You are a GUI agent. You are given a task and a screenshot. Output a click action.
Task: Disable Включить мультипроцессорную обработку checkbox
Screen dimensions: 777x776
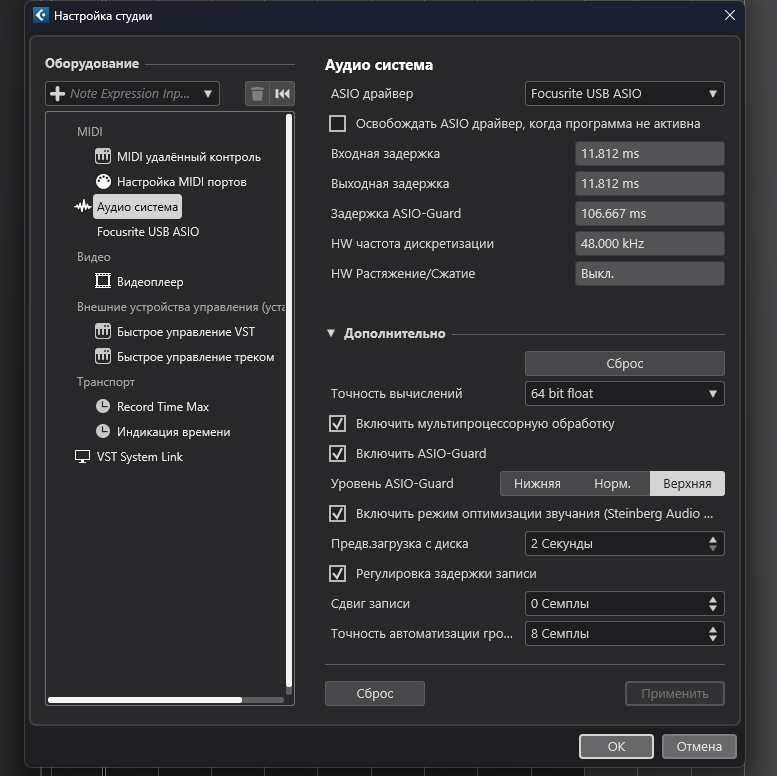click(x=337, y=424)
